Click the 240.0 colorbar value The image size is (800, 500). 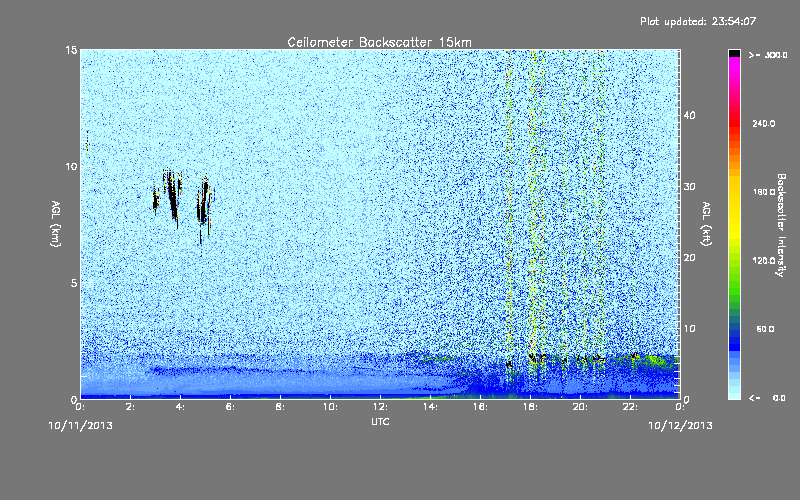[763, 123]
